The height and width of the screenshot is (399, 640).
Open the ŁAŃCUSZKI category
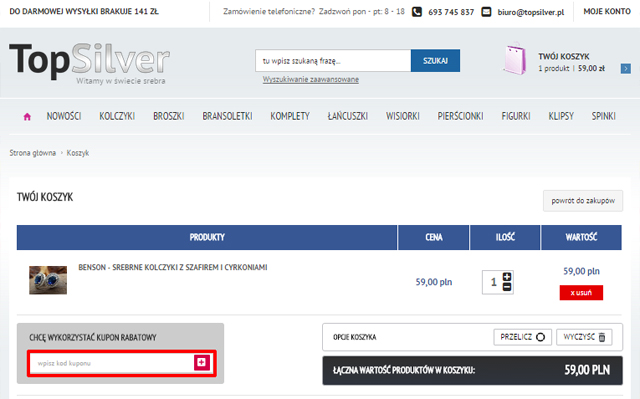[348, 116]
